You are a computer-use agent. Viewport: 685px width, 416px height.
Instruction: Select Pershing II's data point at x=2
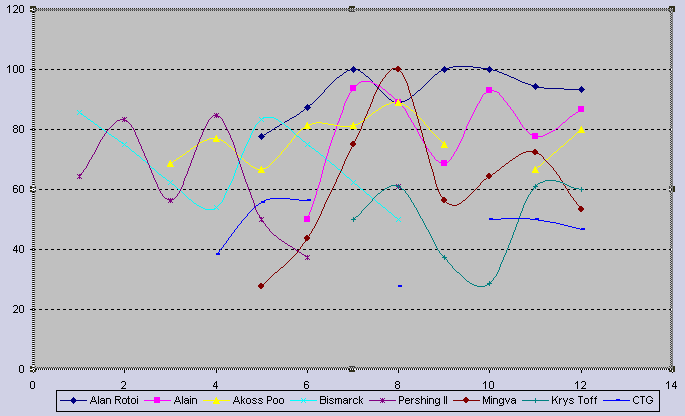click(124, 119)
